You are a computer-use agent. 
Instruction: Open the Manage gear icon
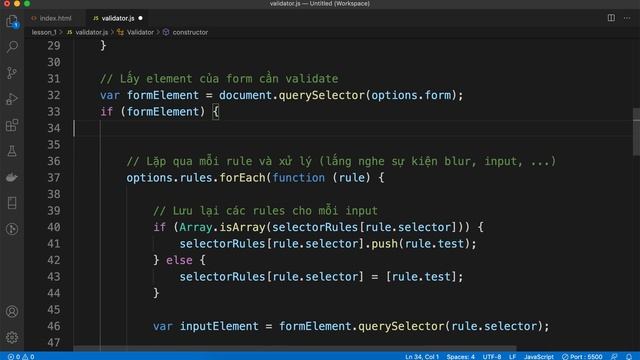tap(12, 337)
